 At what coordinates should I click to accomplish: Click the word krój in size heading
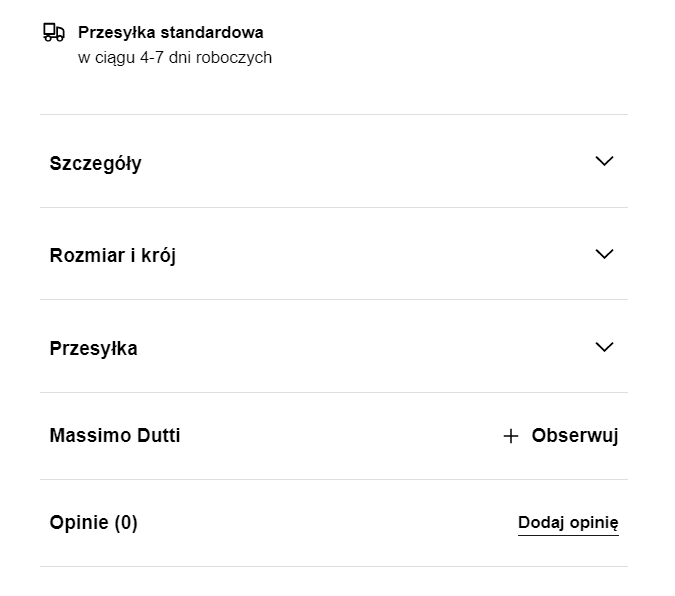pos(158,256)
